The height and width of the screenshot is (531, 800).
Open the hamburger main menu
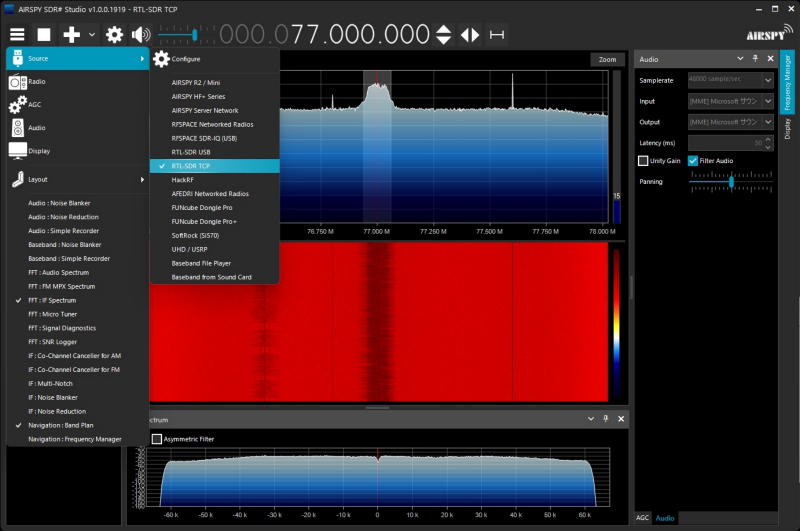coord(17,35)
